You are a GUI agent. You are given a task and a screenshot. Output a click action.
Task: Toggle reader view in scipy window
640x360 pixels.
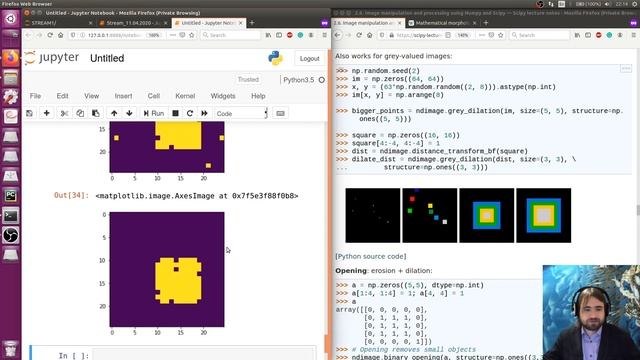click(x=448, y=35)
